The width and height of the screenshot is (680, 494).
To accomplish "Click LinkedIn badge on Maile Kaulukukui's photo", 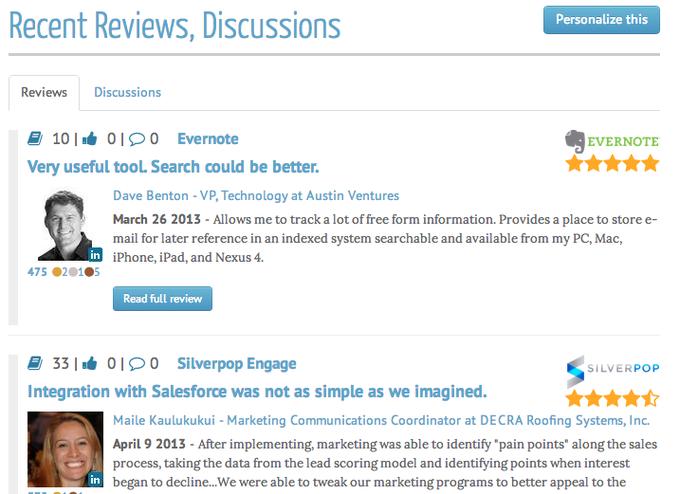I will point(95,480).
